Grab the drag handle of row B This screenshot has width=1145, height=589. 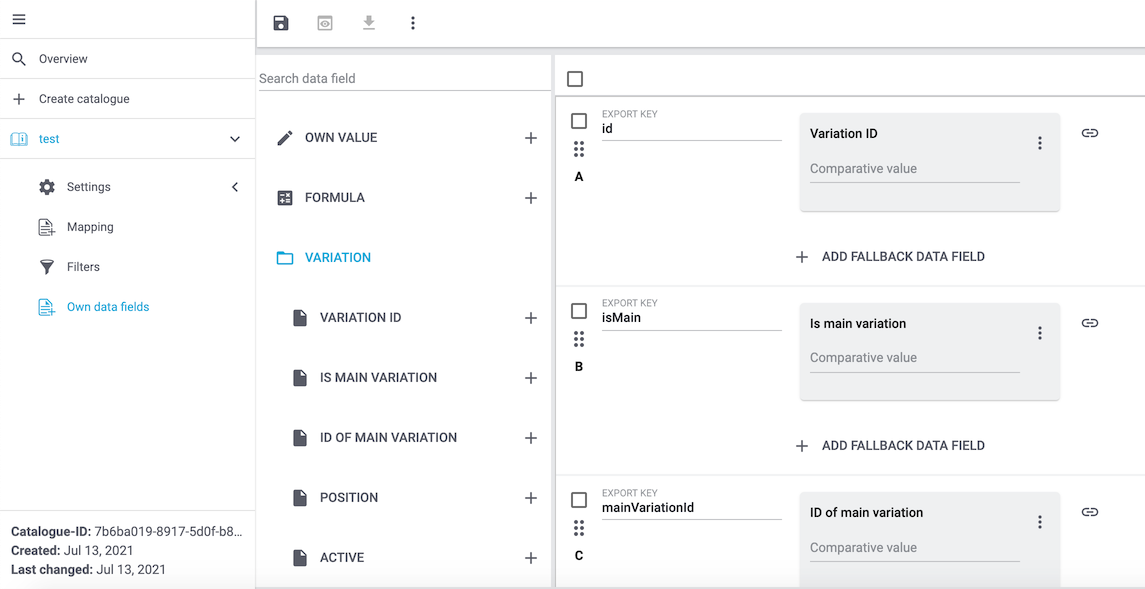point(578,339)
